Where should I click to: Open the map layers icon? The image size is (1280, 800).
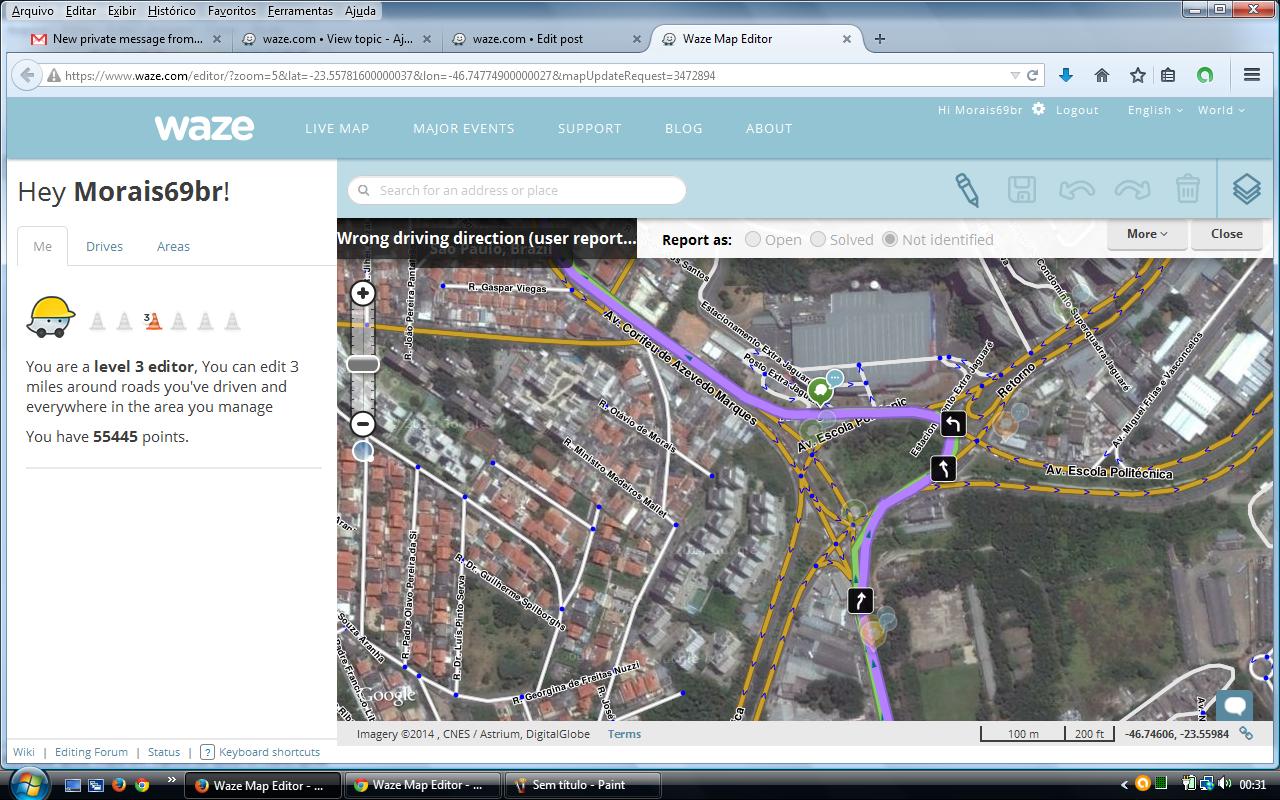click(1246, 189)
